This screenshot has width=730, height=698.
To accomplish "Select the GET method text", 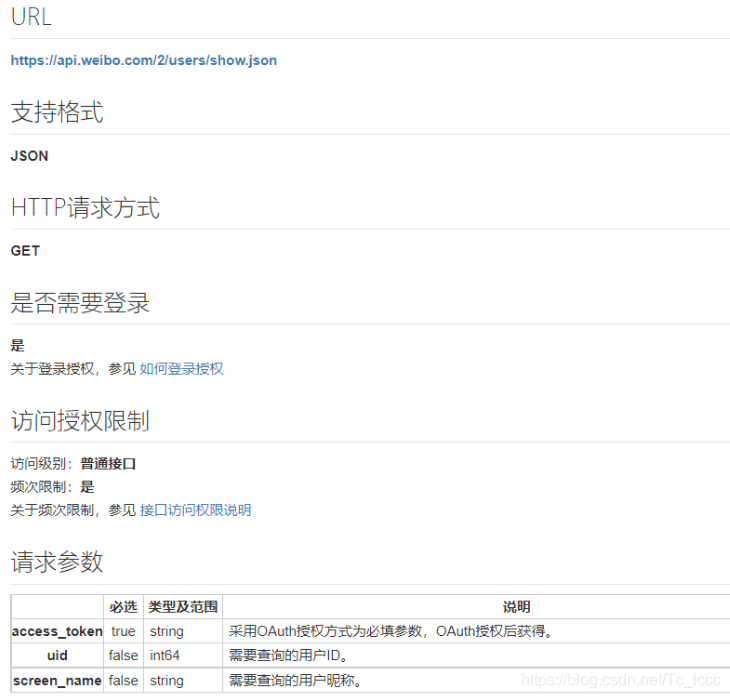I will pyautogui.click(x=25, y=251).
